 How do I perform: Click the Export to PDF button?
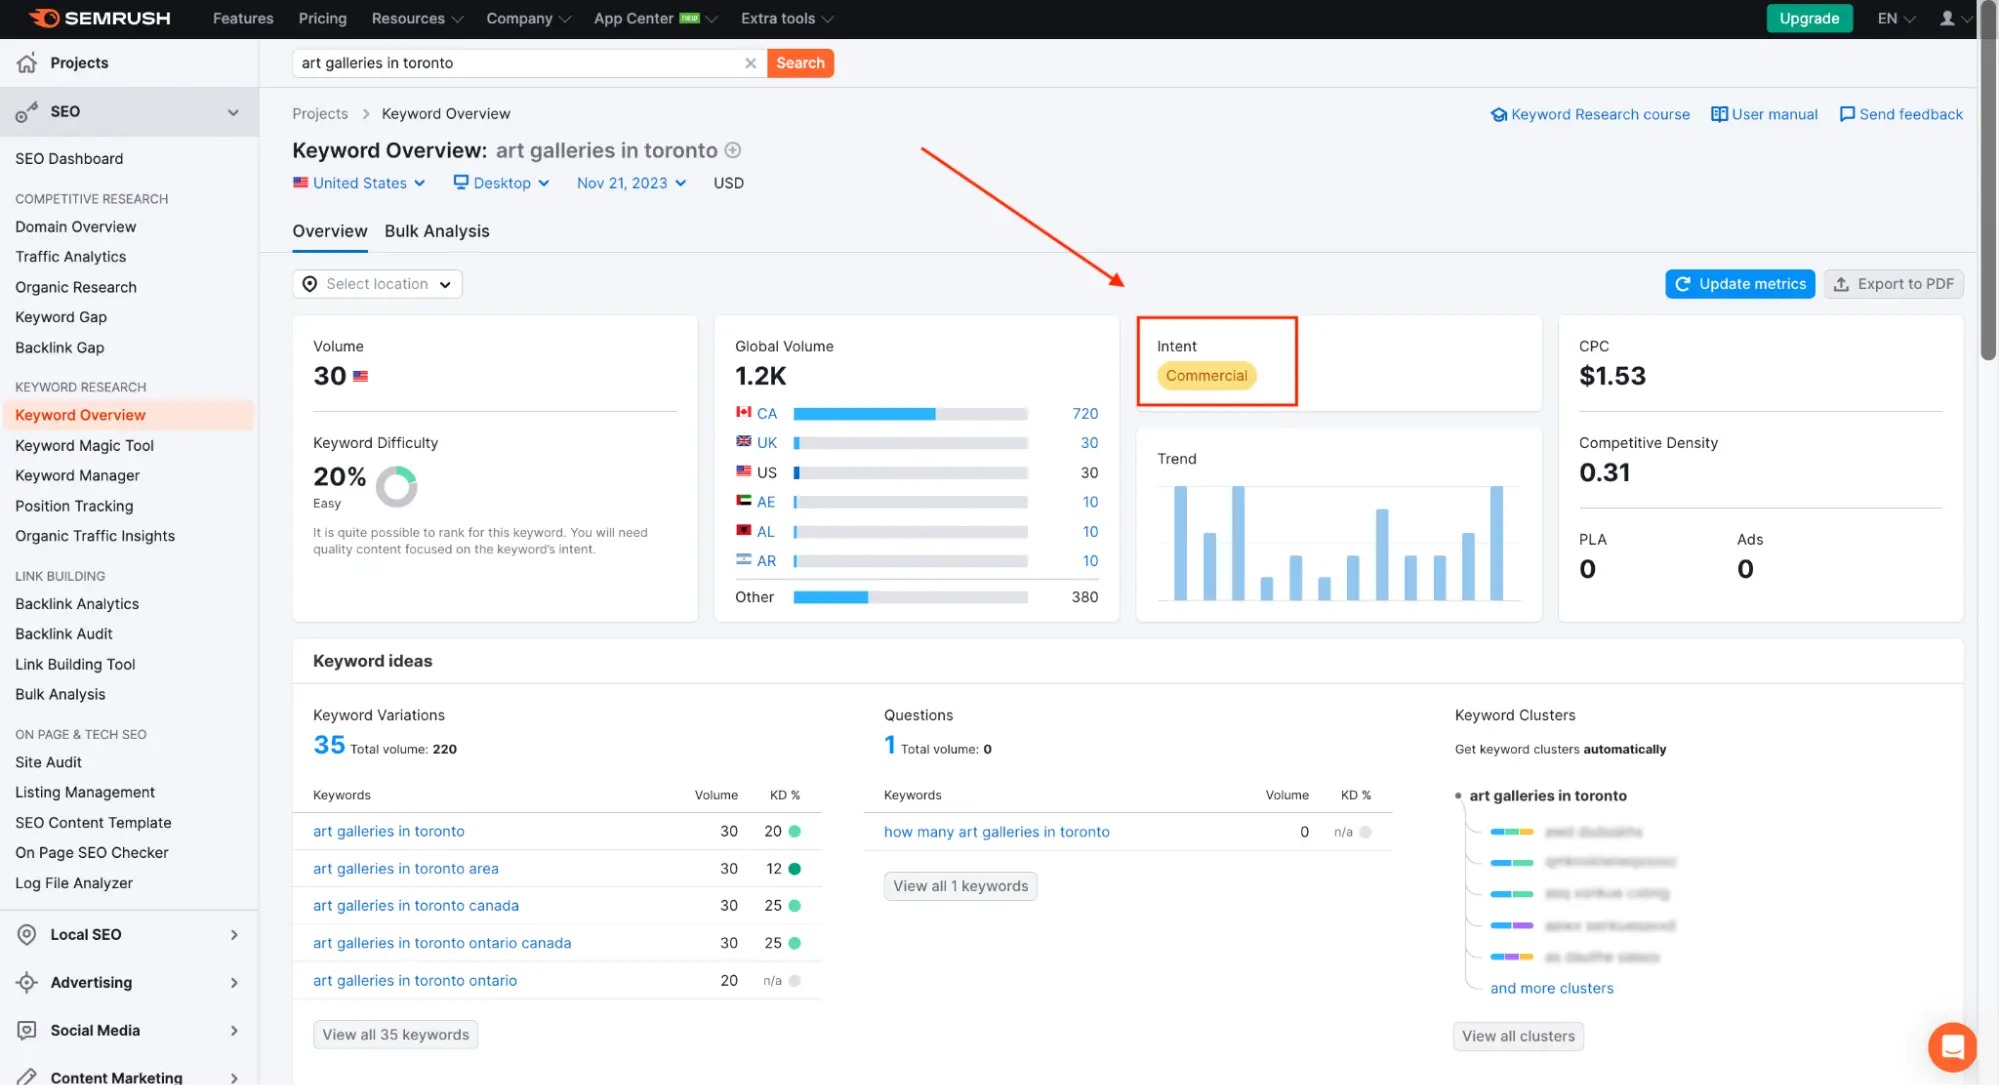(x=1894, y=284)
